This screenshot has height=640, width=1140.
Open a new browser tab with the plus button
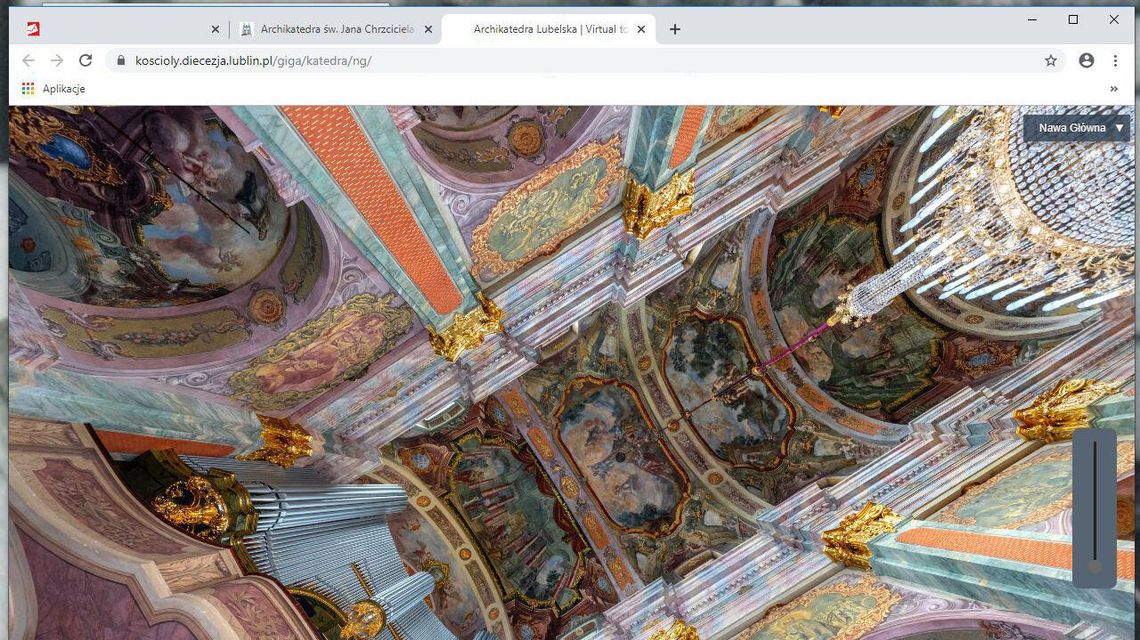click(674, 29)
